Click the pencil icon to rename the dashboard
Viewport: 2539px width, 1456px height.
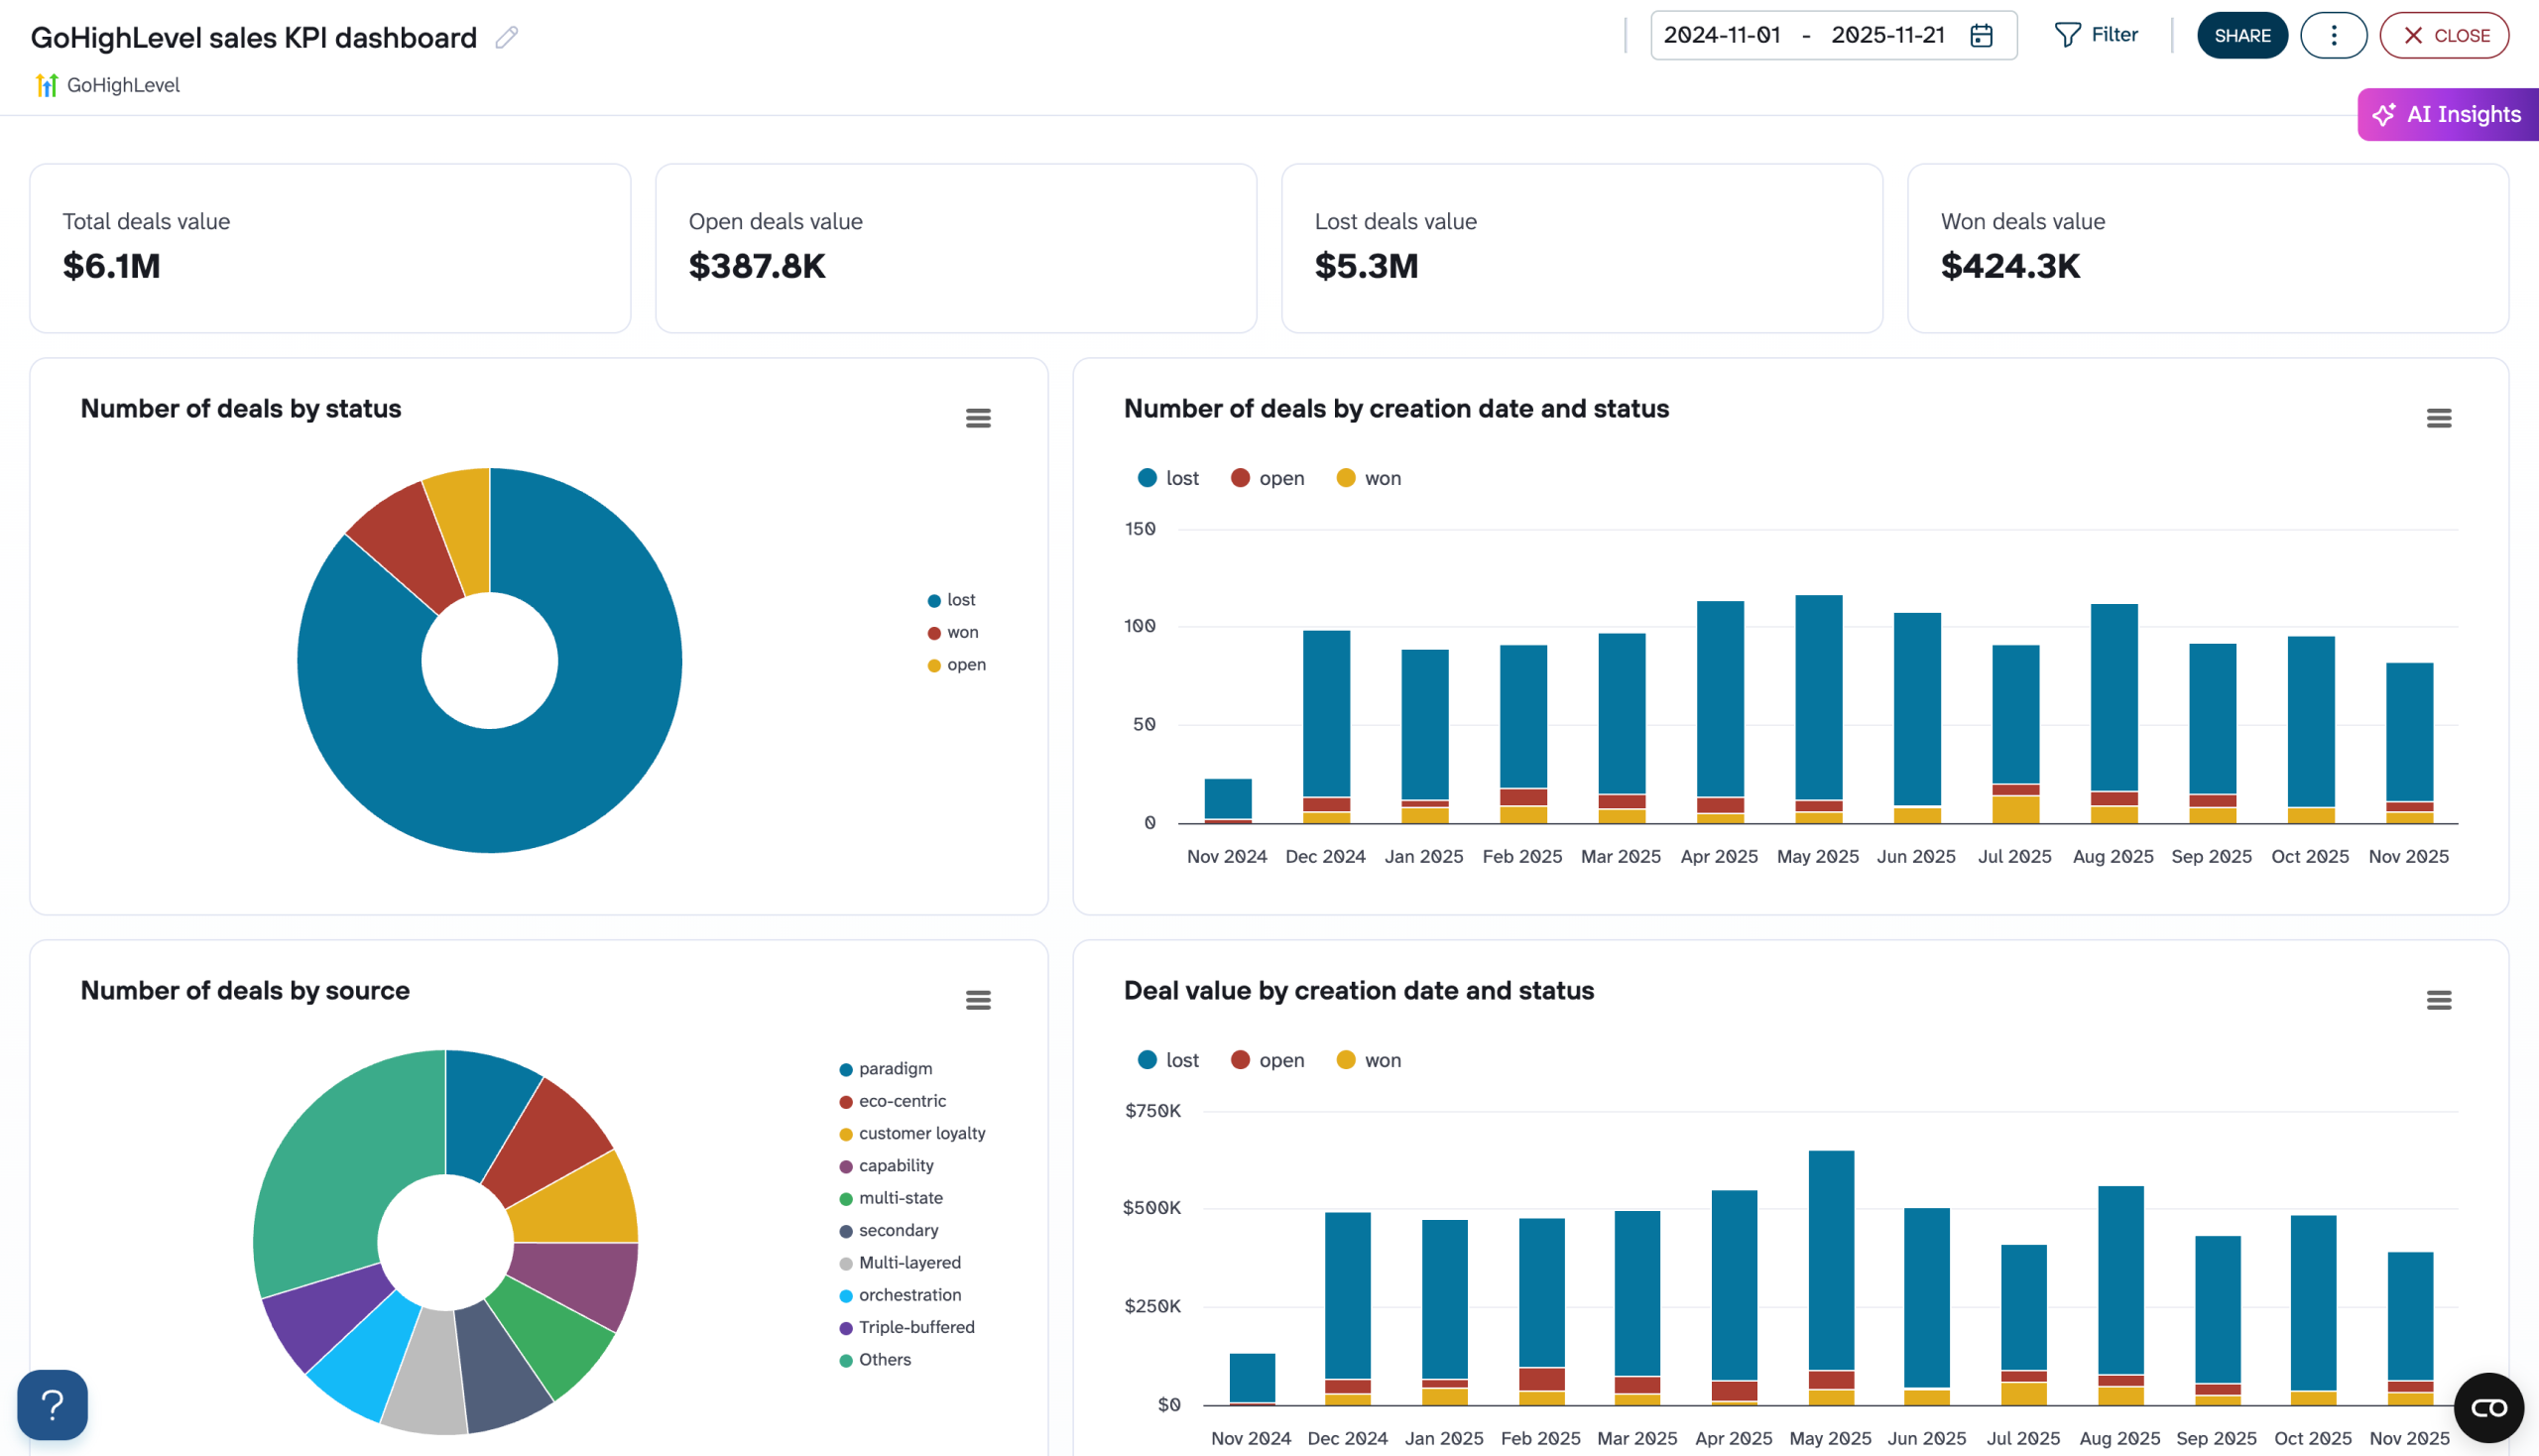tap(507, 36)
